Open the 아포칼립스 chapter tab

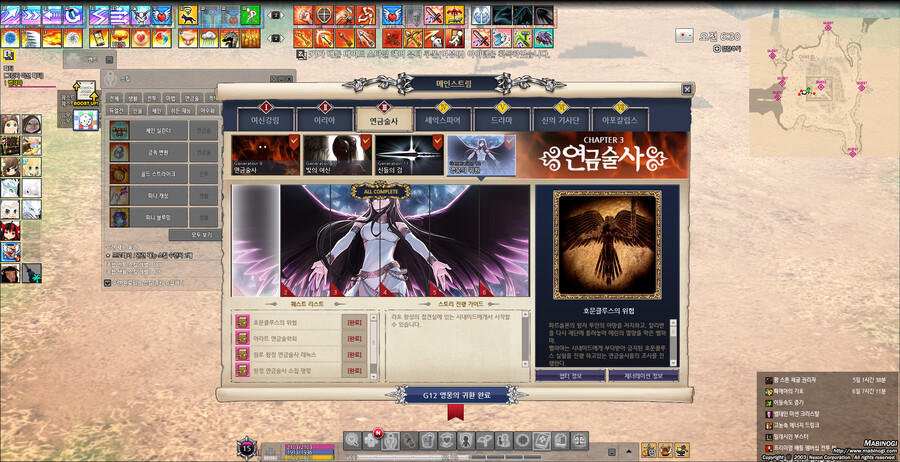tap(620, 119)
